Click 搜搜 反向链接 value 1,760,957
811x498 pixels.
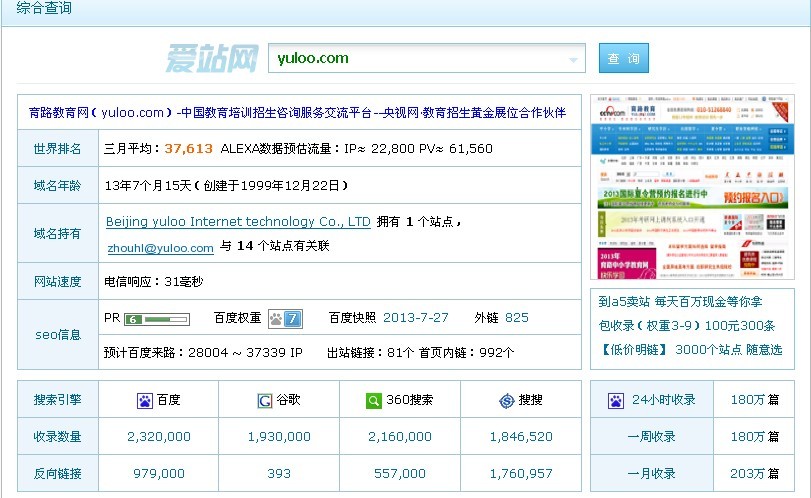coord(521,473)
